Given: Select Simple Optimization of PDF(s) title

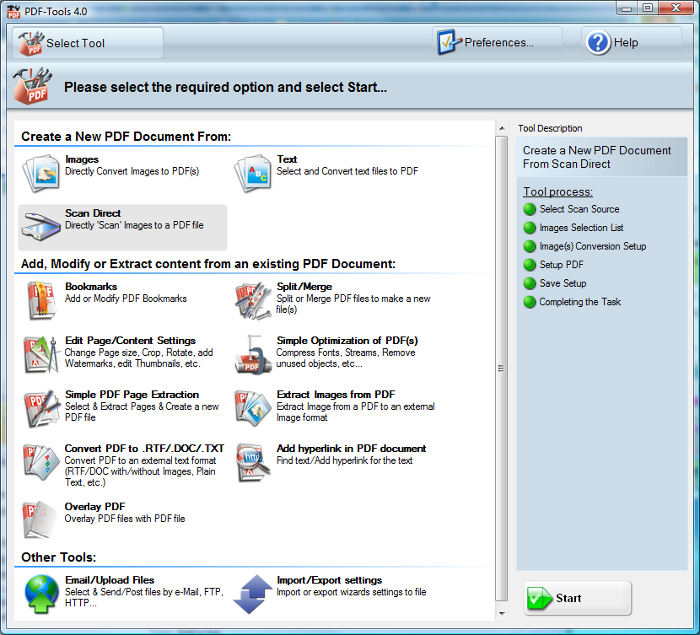Looking at the screenshot, I should click(347, 341).
